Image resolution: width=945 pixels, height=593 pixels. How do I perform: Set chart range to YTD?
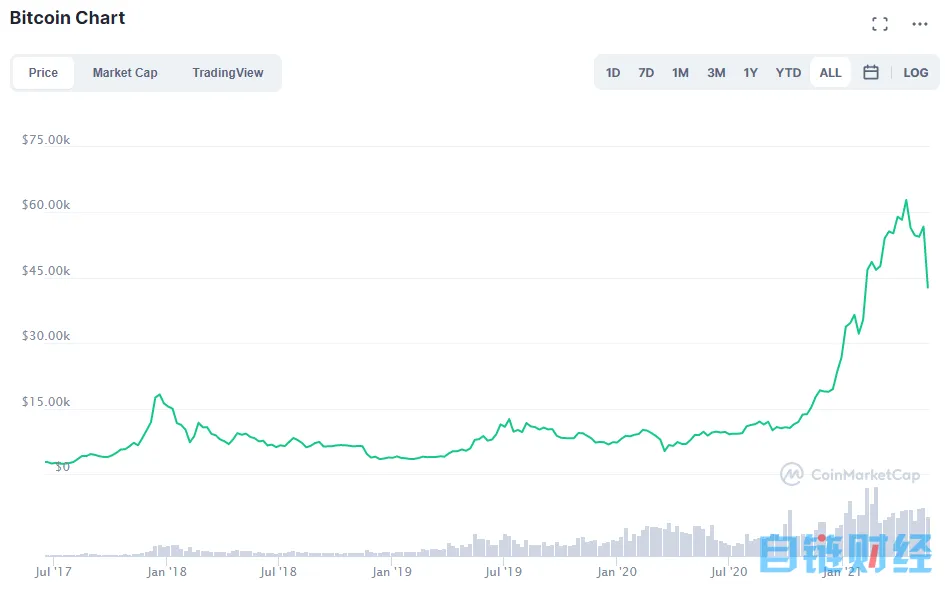788,72
